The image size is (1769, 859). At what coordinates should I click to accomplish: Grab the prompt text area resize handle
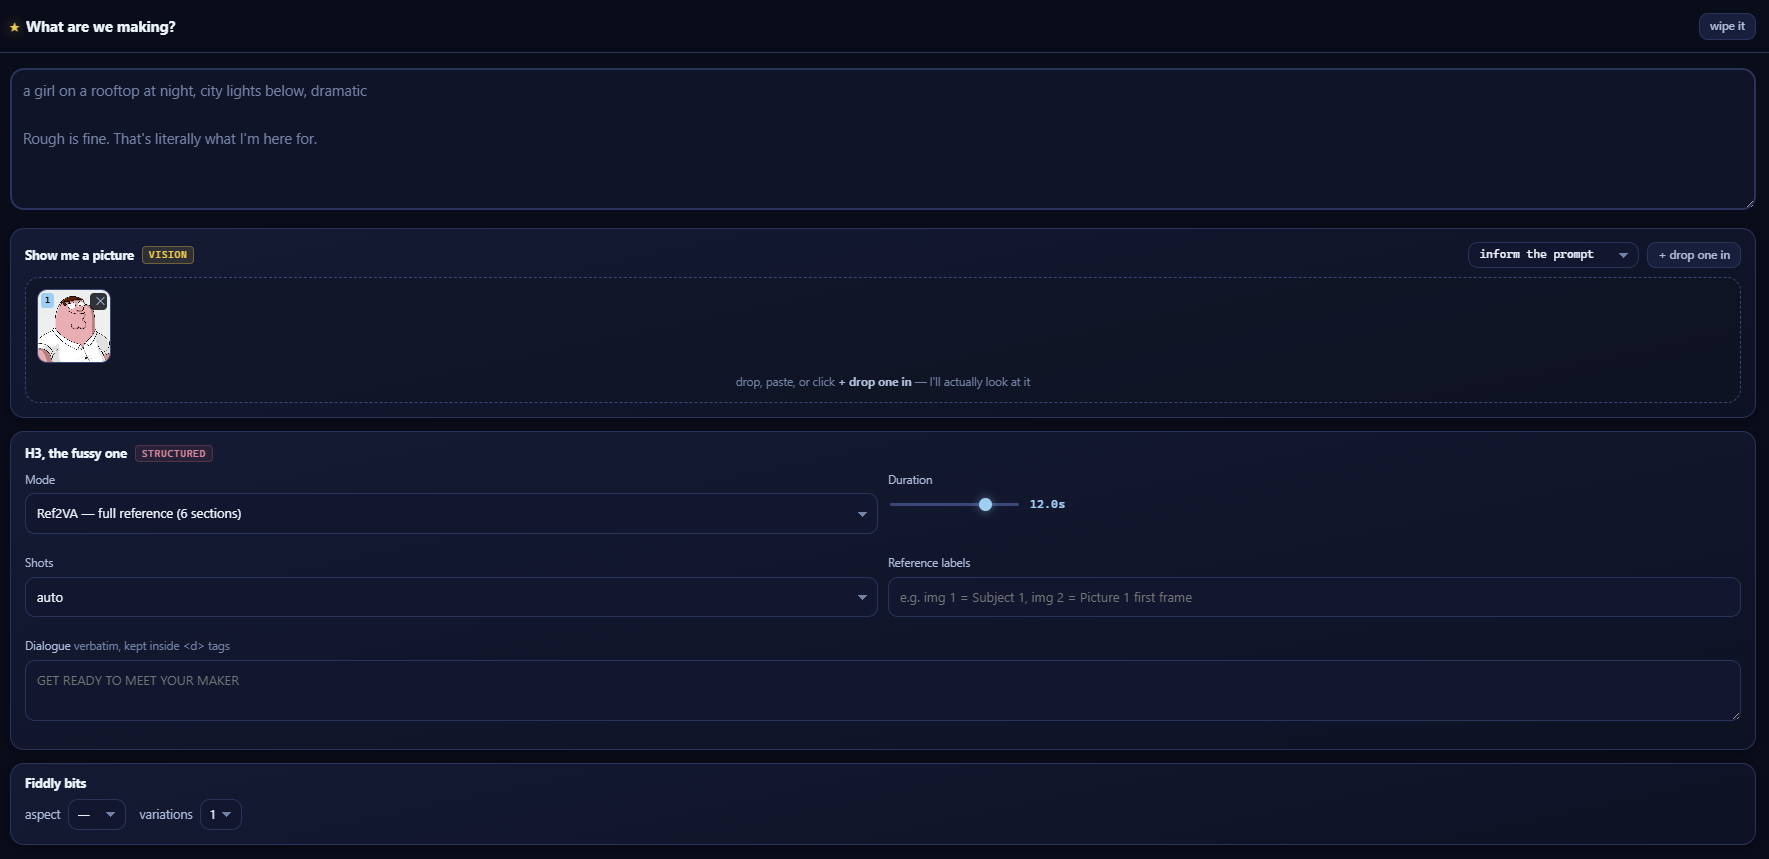[1748, 203]
